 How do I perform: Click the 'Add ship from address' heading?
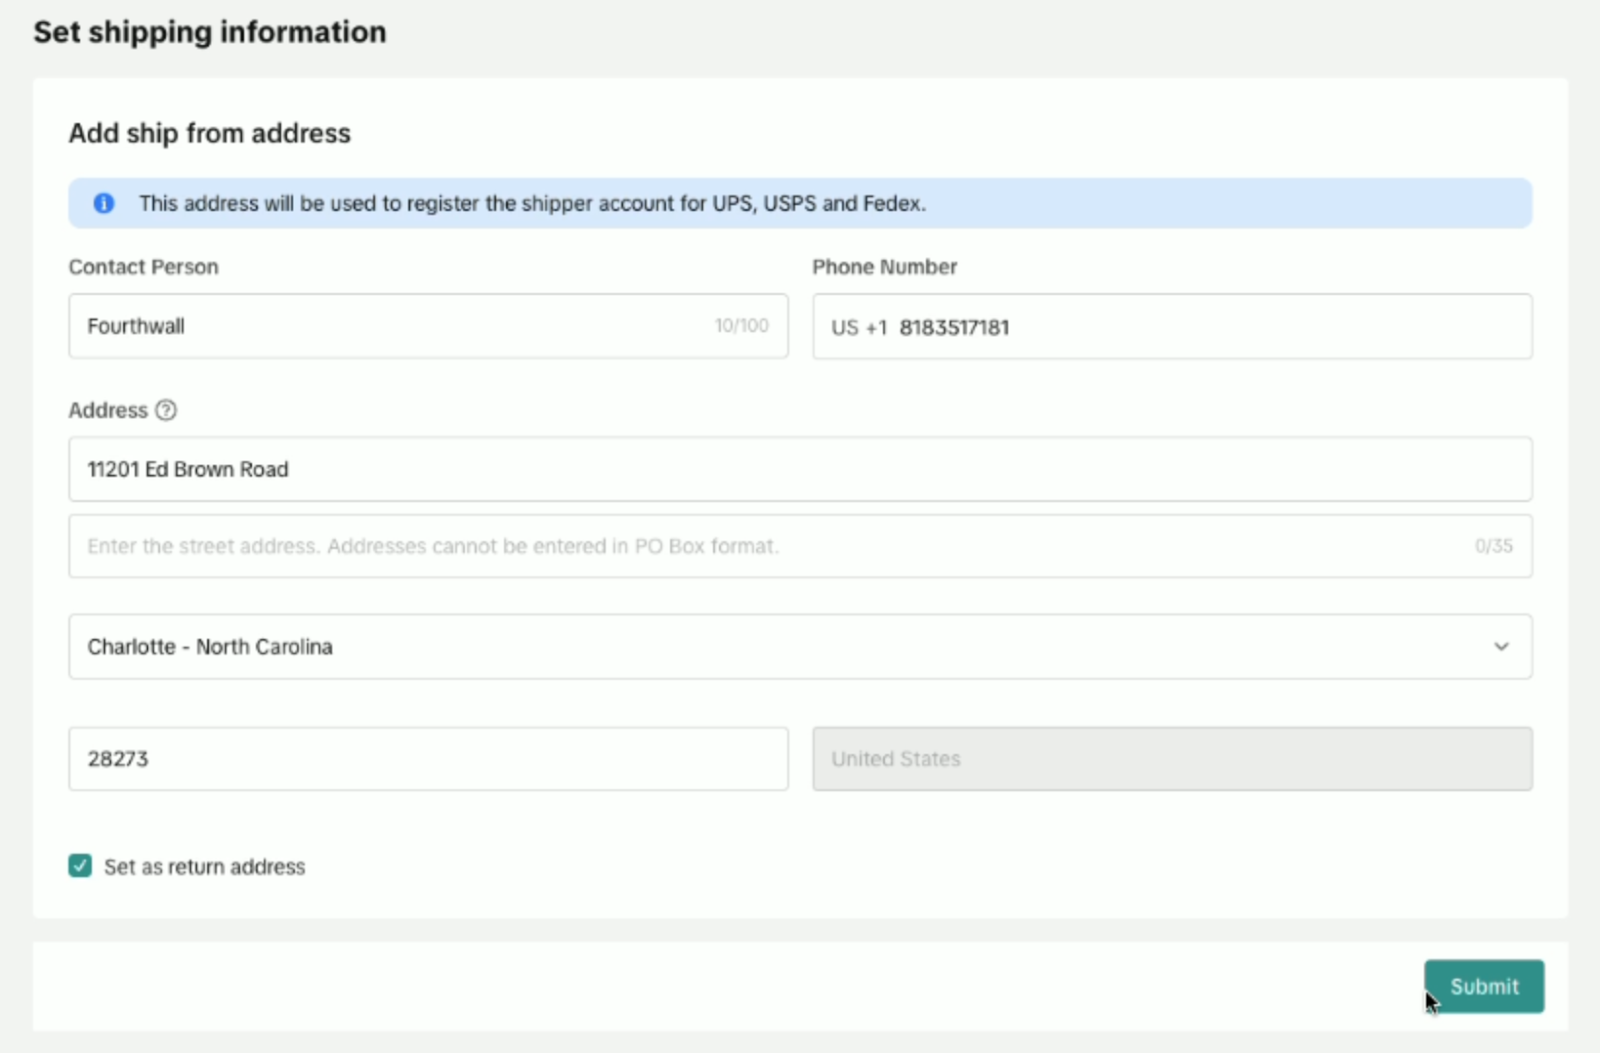tap(209, 133)
